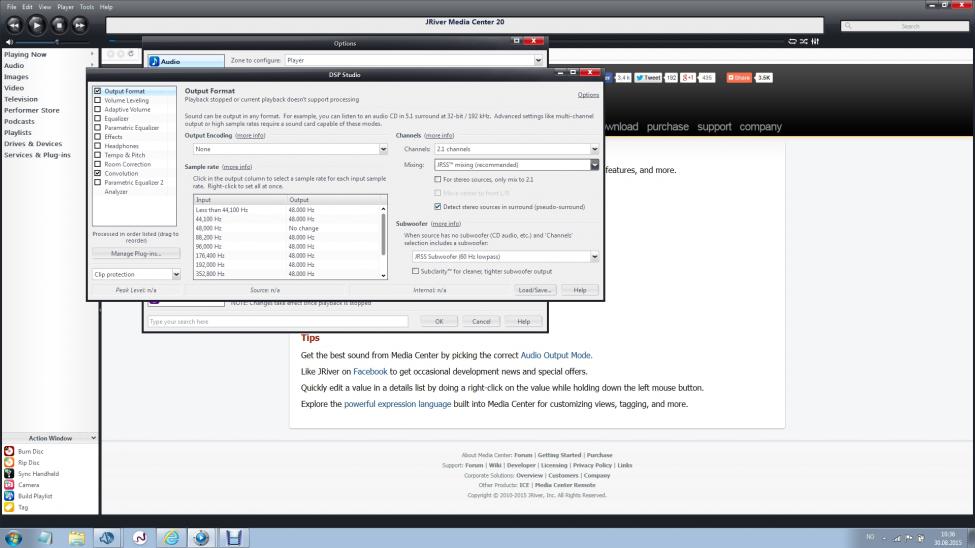Open Internet Explorer from the taskbar
This screenshot has height=548, width=975.
[x=171, y=538]
